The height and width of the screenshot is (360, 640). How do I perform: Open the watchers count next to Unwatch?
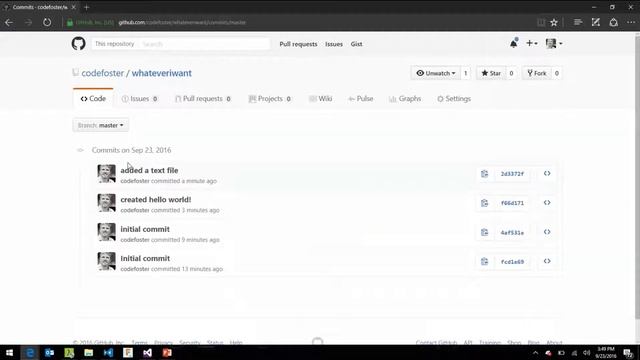[465, 73]
